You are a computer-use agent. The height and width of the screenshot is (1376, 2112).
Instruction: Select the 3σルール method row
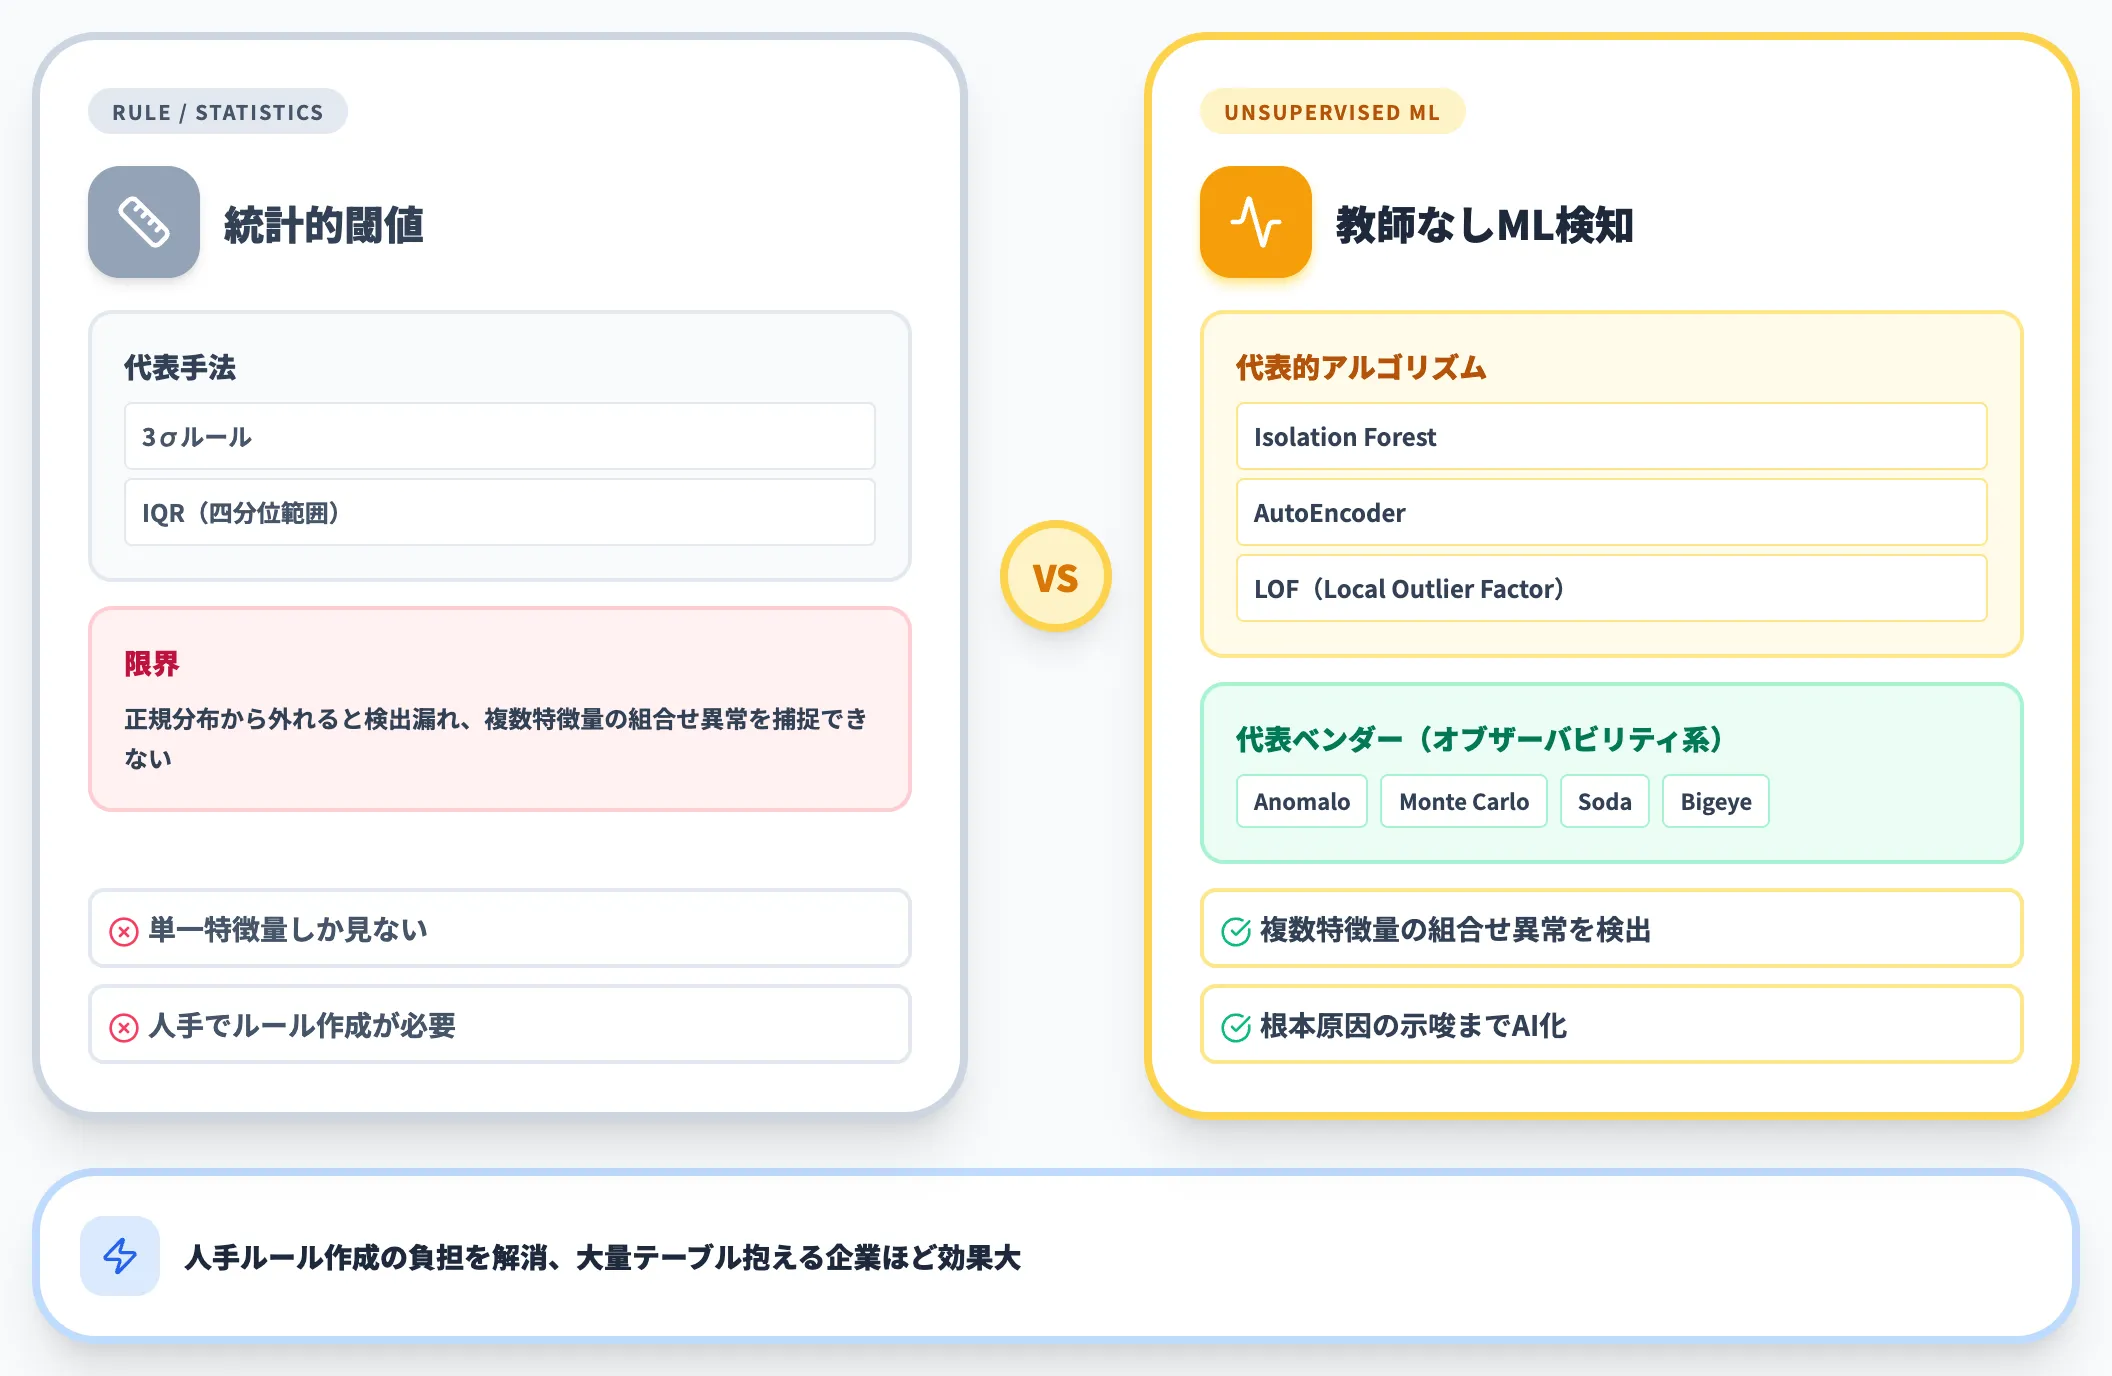500,436
